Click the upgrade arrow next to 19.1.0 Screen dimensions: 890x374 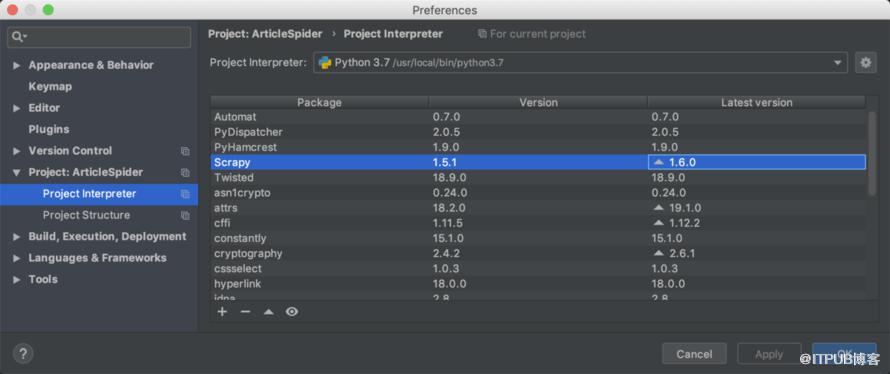(x=658, y=208)
